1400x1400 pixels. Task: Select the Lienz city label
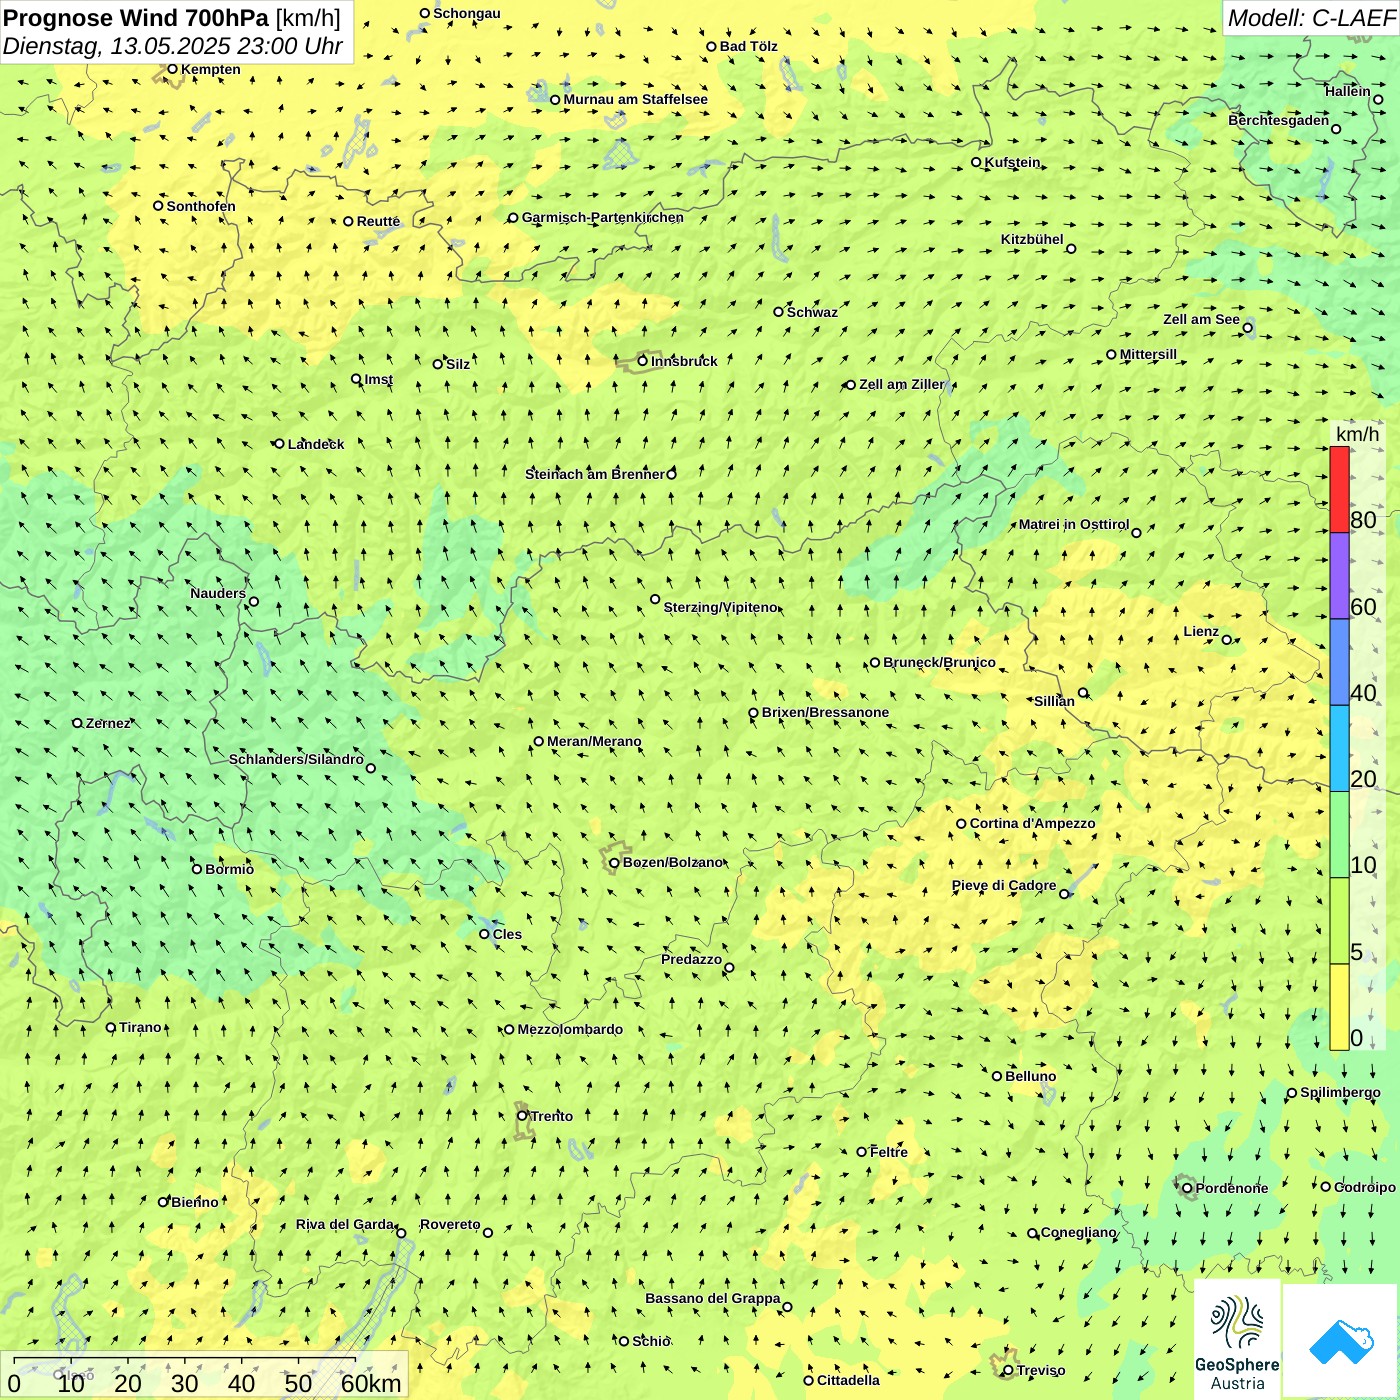pos(1201,631)
